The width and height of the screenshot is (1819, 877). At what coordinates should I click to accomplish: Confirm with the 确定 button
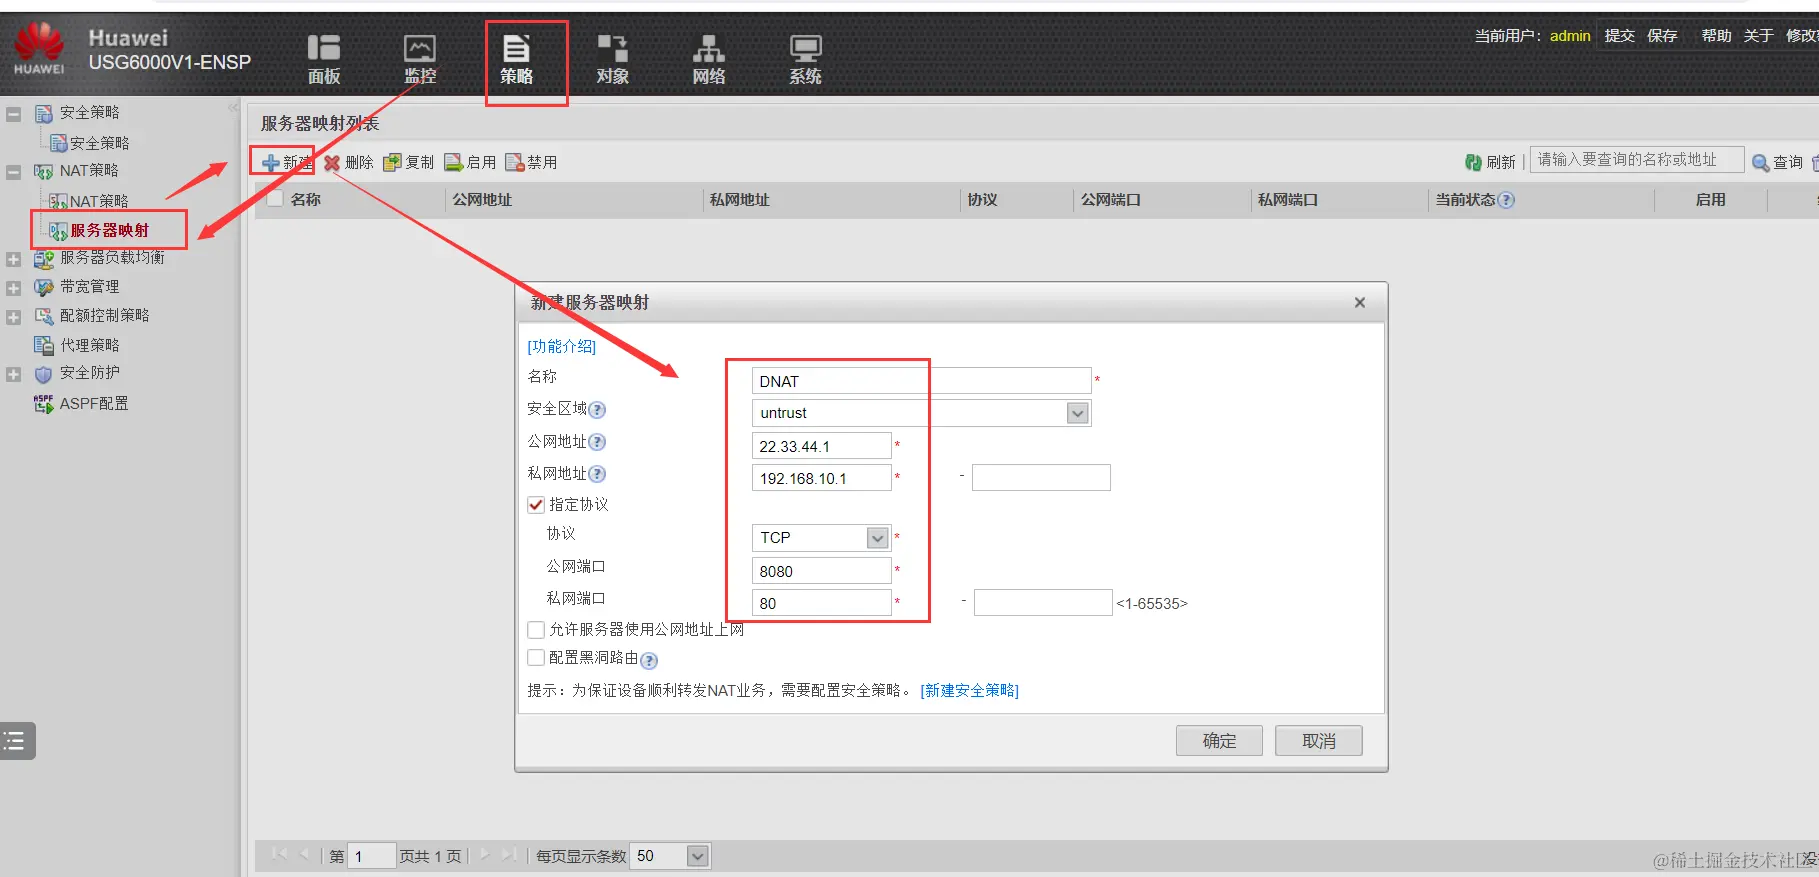point(1219,741)
